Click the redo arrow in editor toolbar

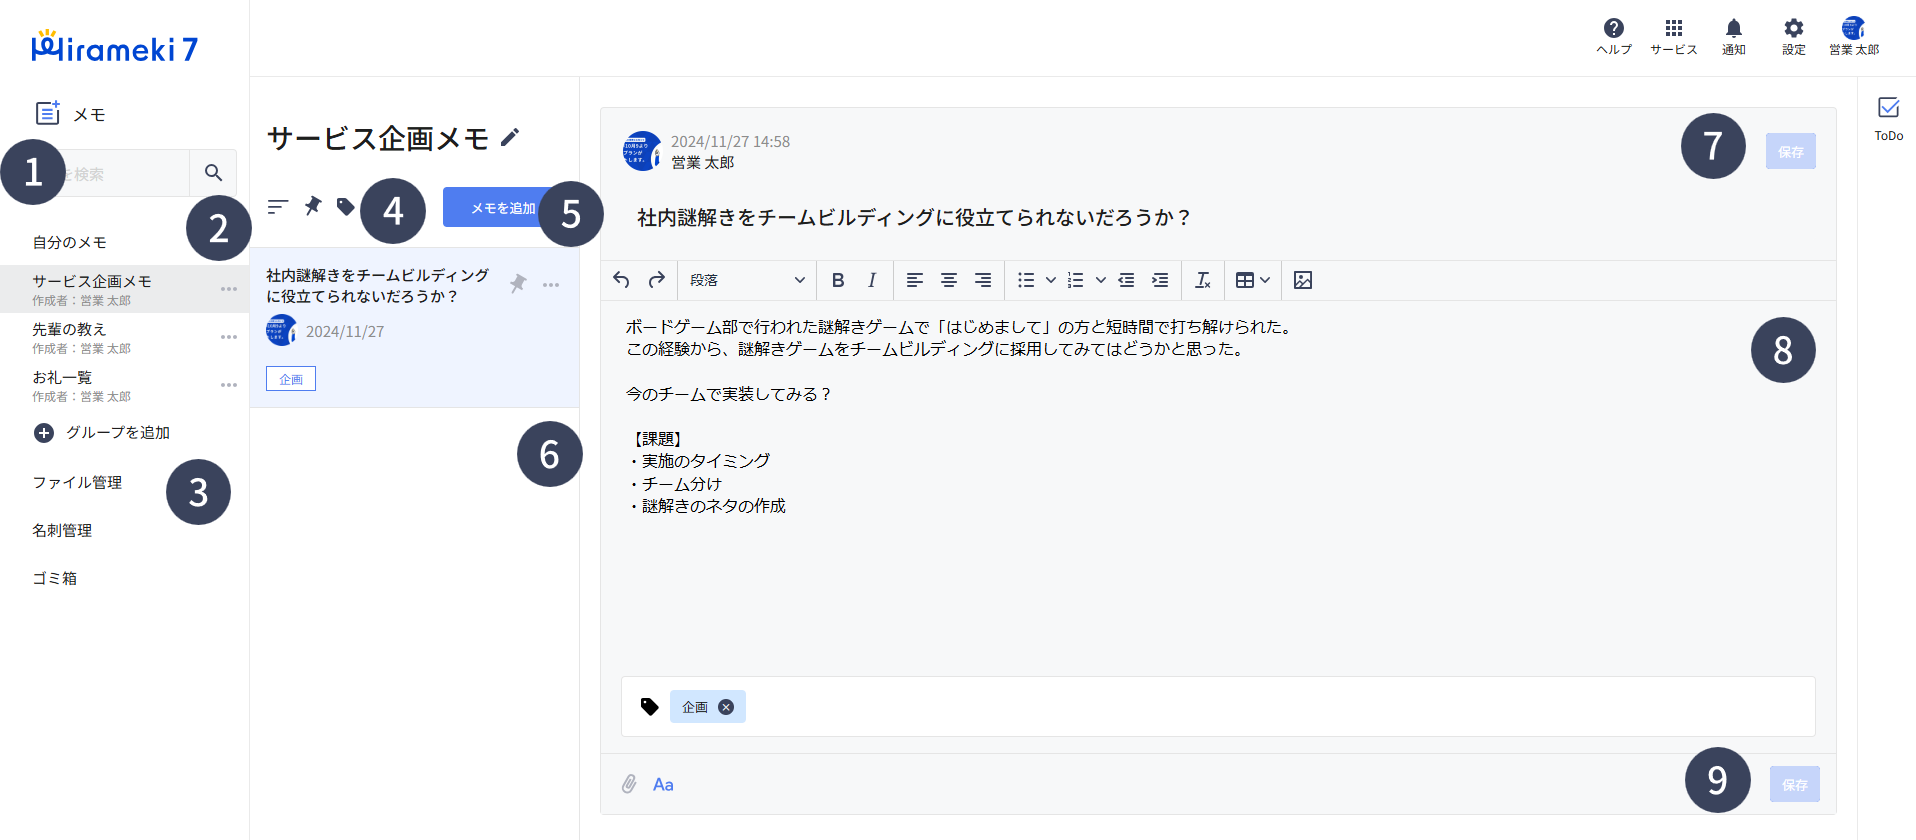point(656,280)
